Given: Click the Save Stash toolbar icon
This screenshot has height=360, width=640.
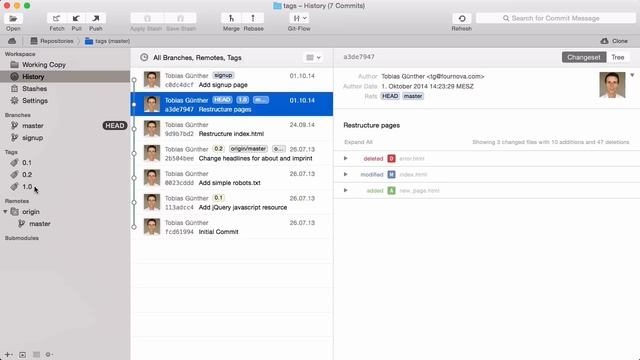Looking at the screenshot, I should 180,18.
